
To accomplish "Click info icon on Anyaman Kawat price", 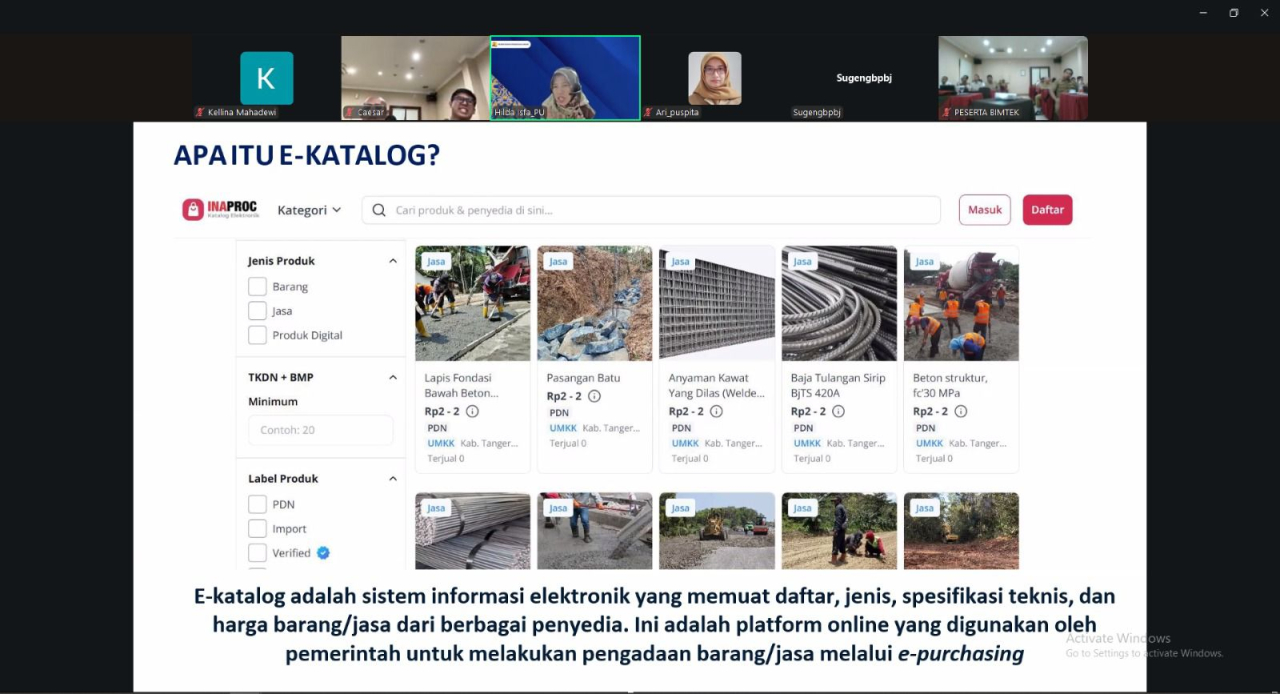I will [716, 411].
